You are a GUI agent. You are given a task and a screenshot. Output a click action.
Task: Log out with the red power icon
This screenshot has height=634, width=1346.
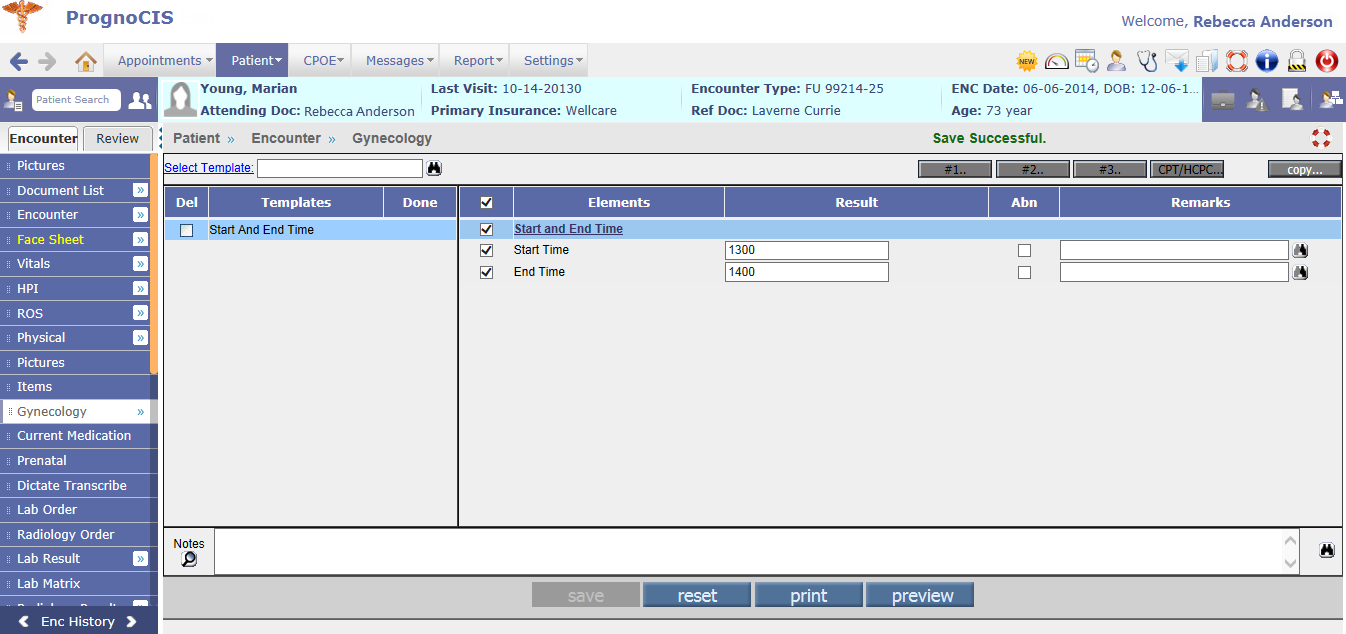pyautogui.click(x=1327, y=61)
